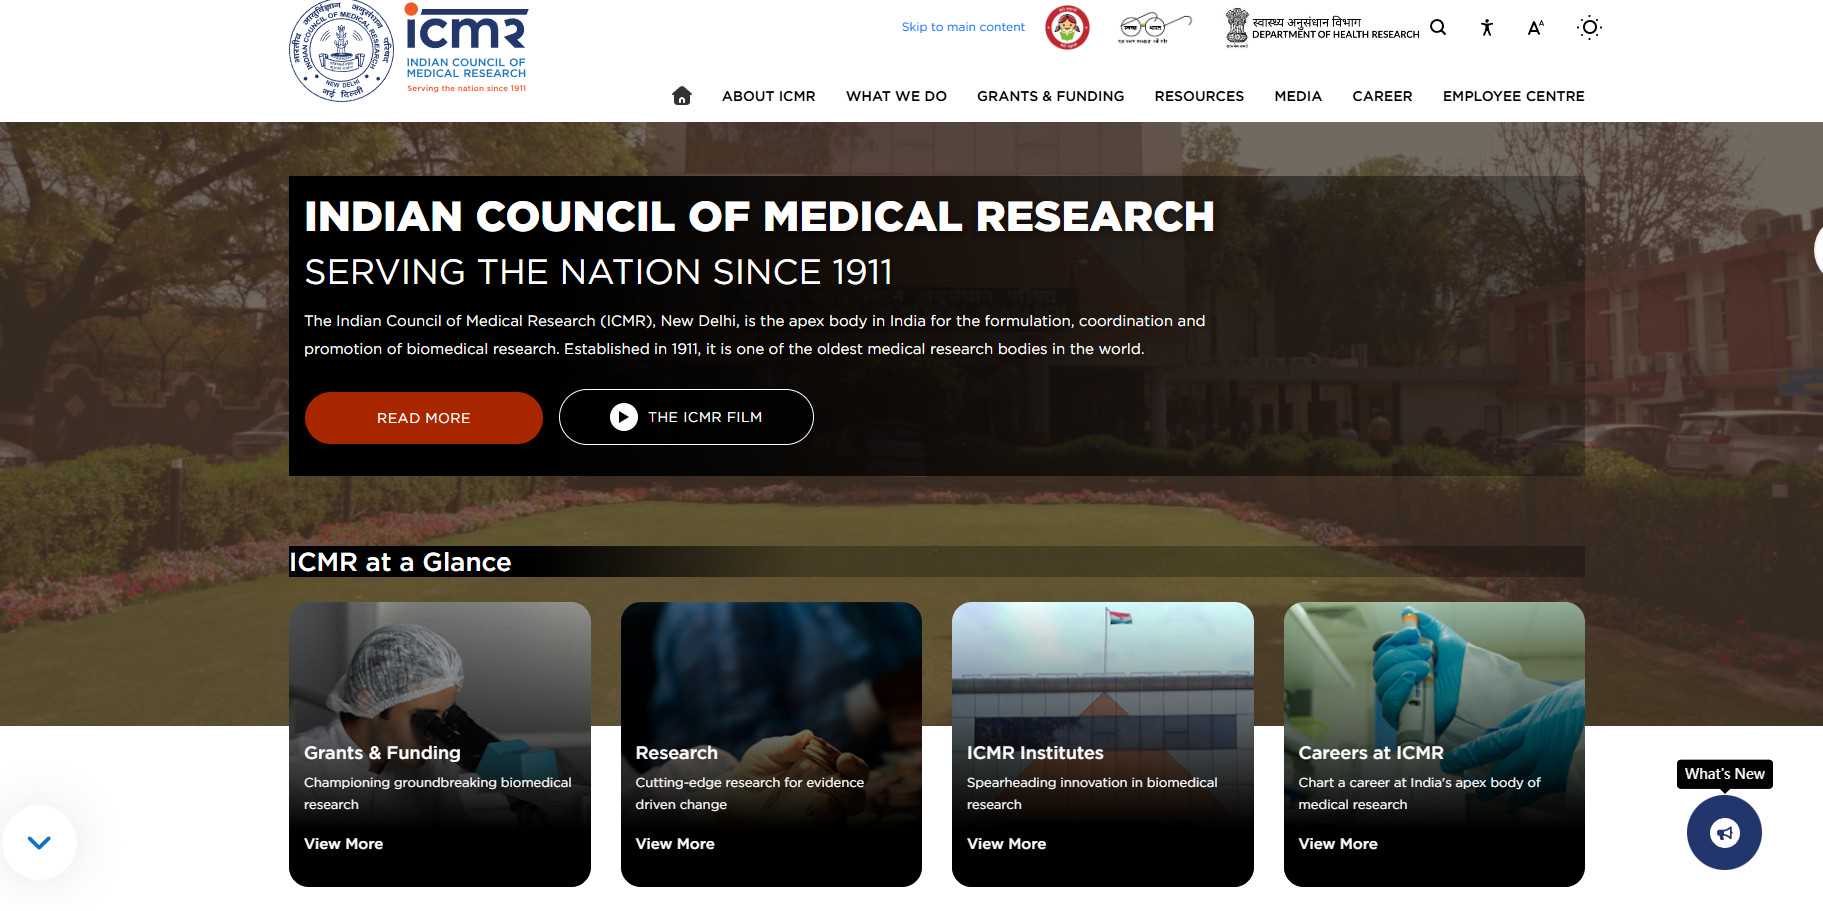Image resolution: width=1823 pixels, height=911 pixels.
Task: Open the Grants & Funding menu
Action: coord(1051,96)
